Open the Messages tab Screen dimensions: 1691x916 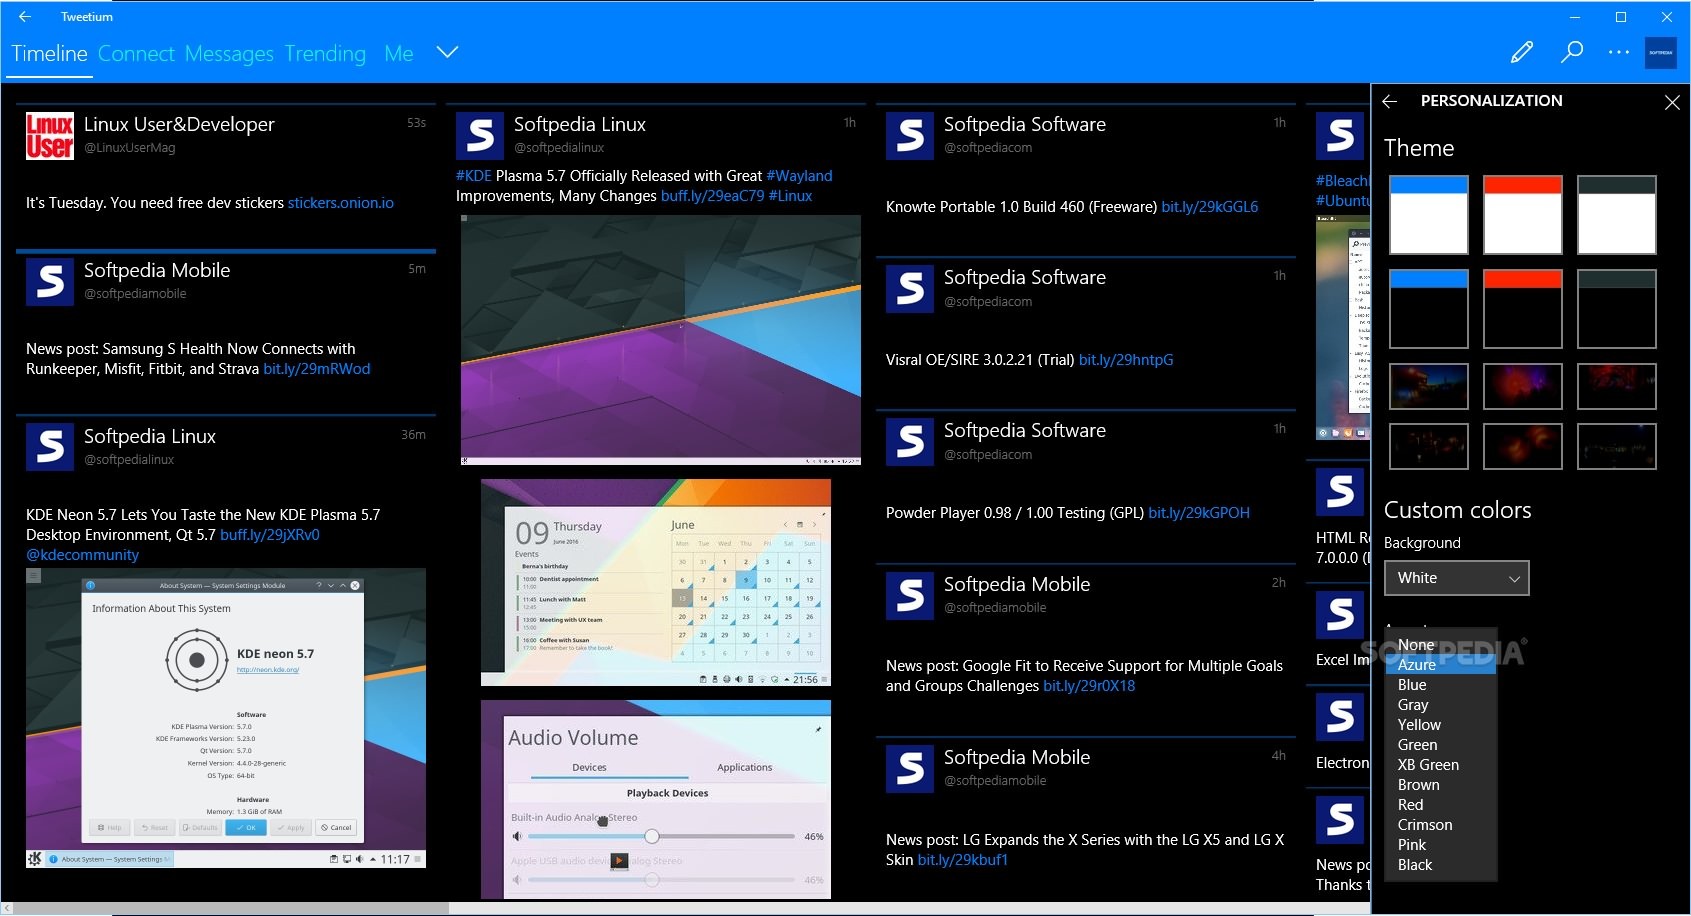pyautogui.click(x=229, y=54)
